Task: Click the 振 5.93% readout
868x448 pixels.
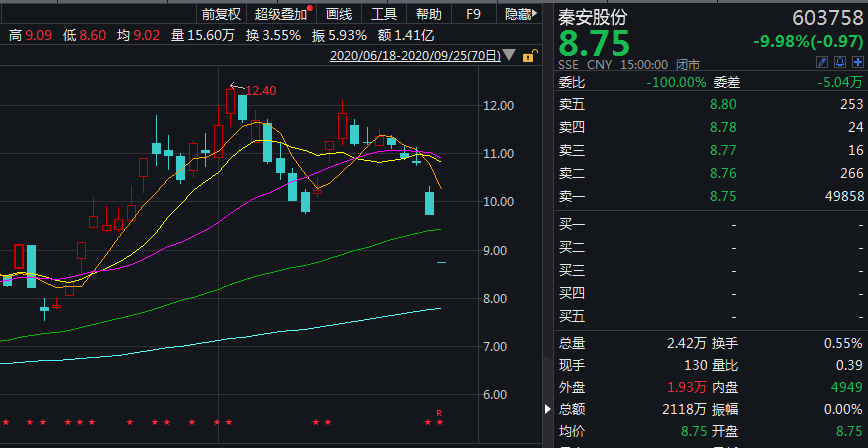Action: tap(339, 37)
